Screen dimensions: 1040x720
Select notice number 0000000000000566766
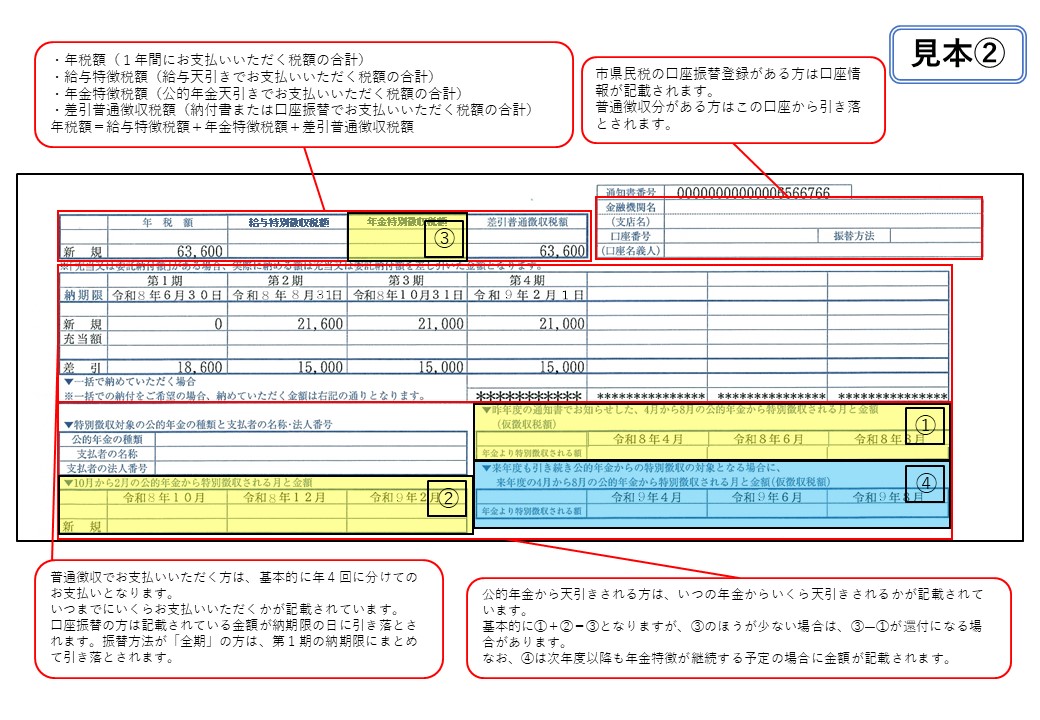[x=753, y=192]
